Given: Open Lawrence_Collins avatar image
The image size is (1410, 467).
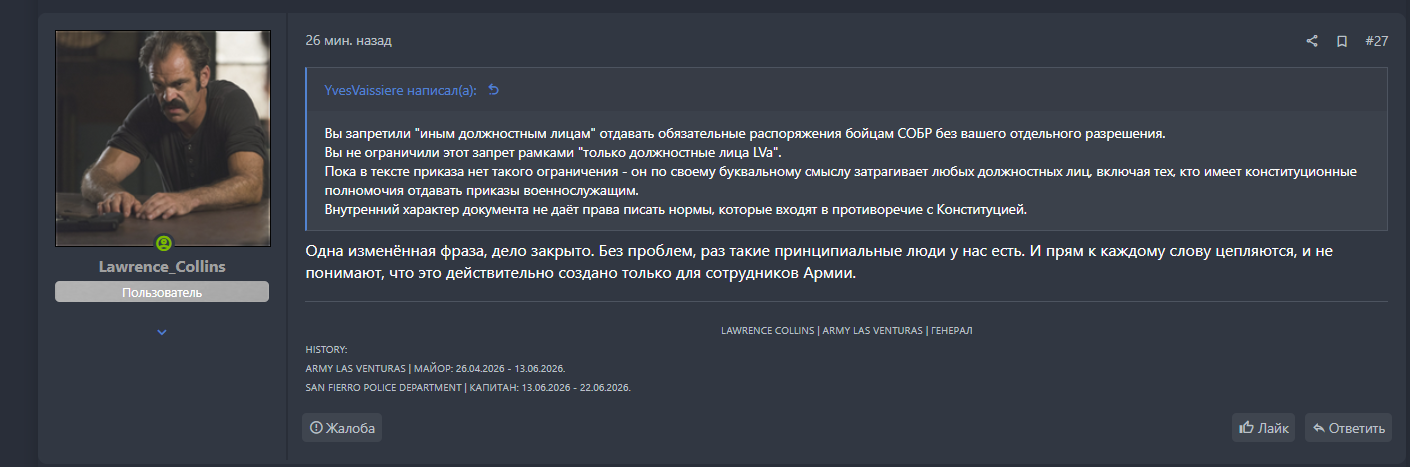Looking at the screenshot, I should point(162,139).
